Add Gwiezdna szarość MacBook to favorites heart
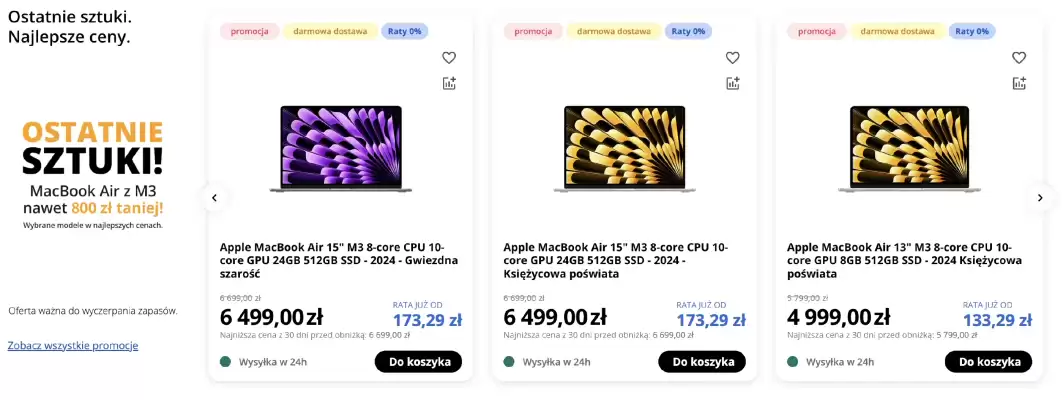 pos(449,58)
